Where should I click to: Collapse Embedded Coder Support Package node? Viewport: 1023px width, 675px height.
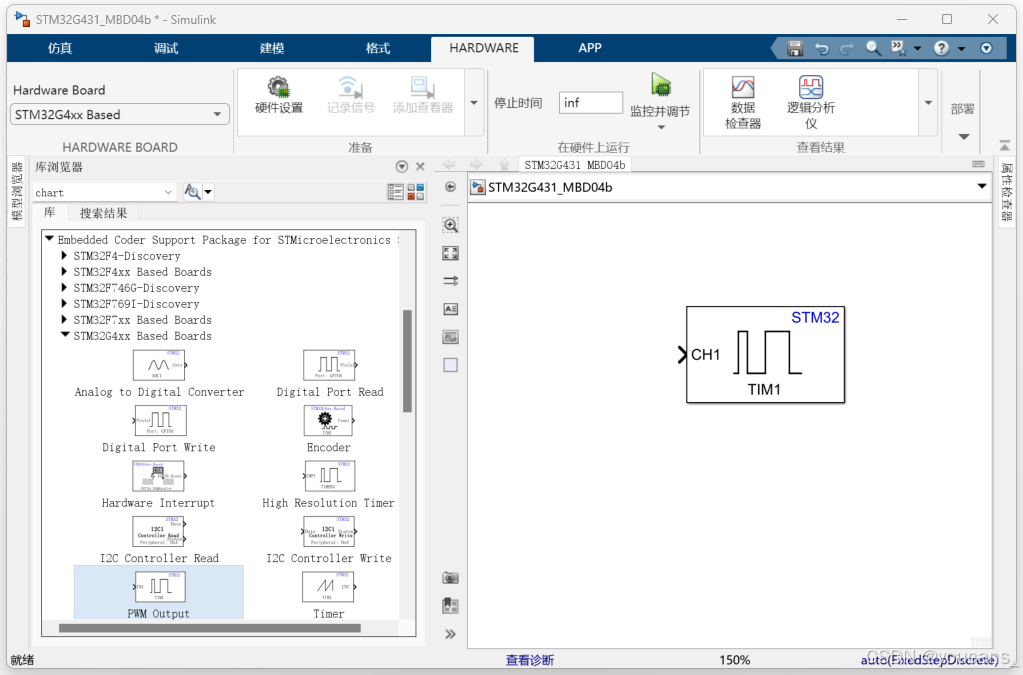point(49,239)
